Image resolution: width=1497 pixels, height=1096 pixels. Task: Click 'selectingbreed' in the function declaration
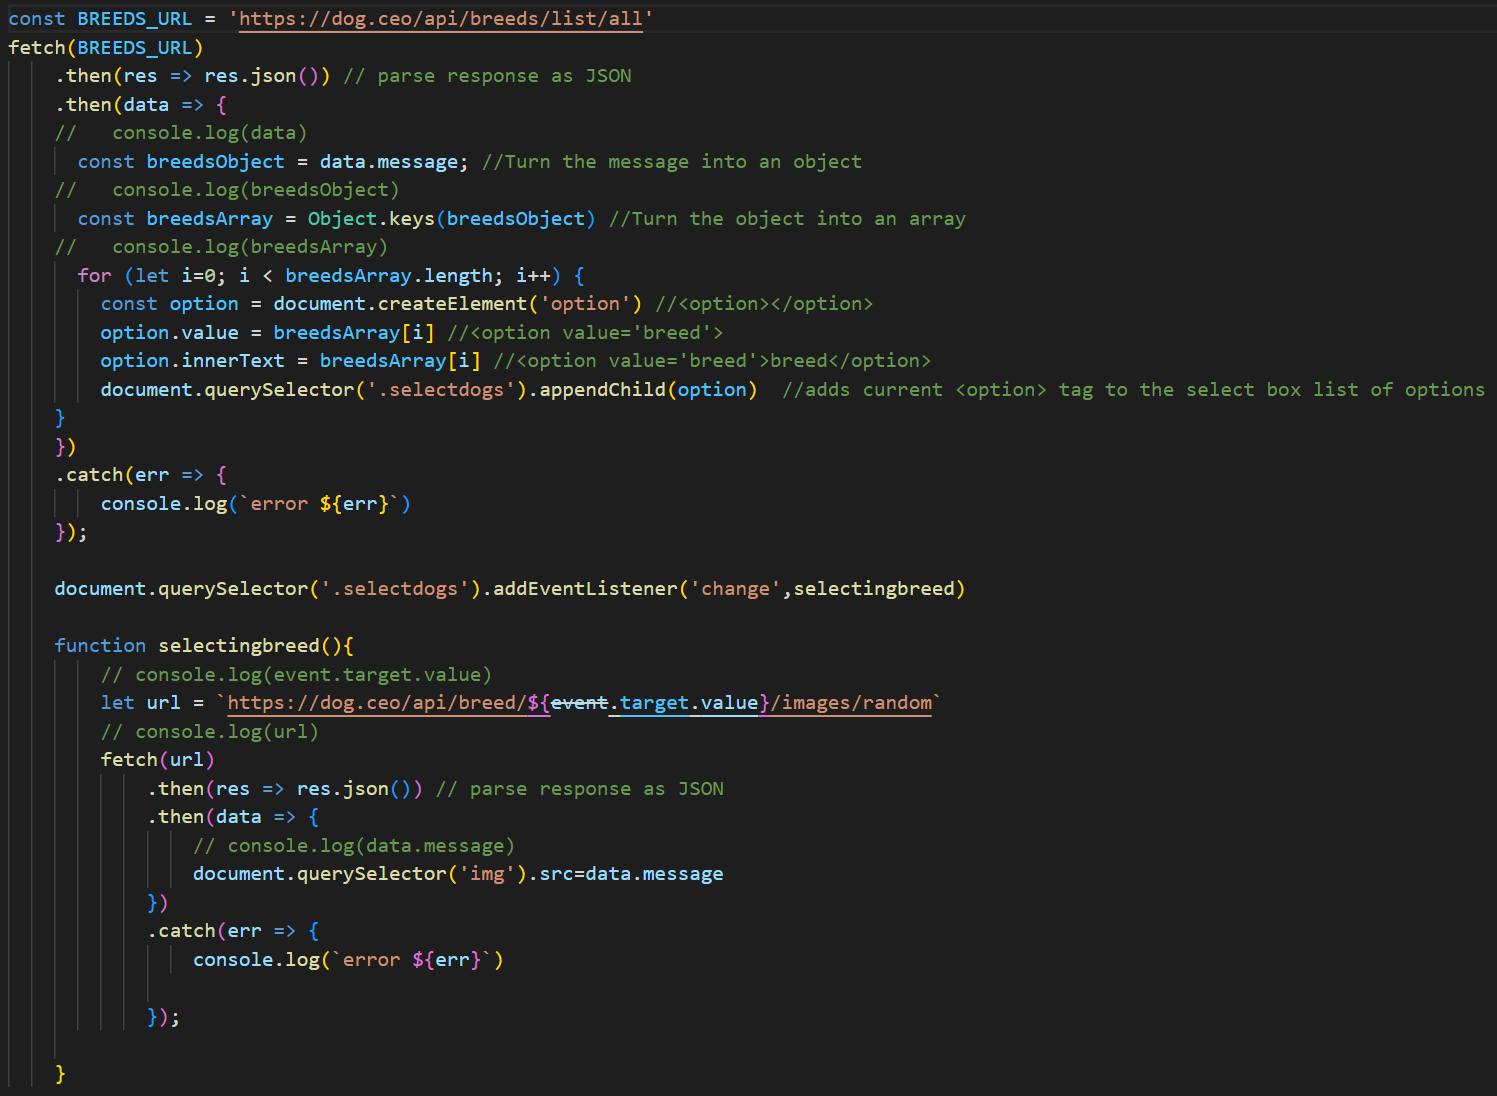(238, 646)
